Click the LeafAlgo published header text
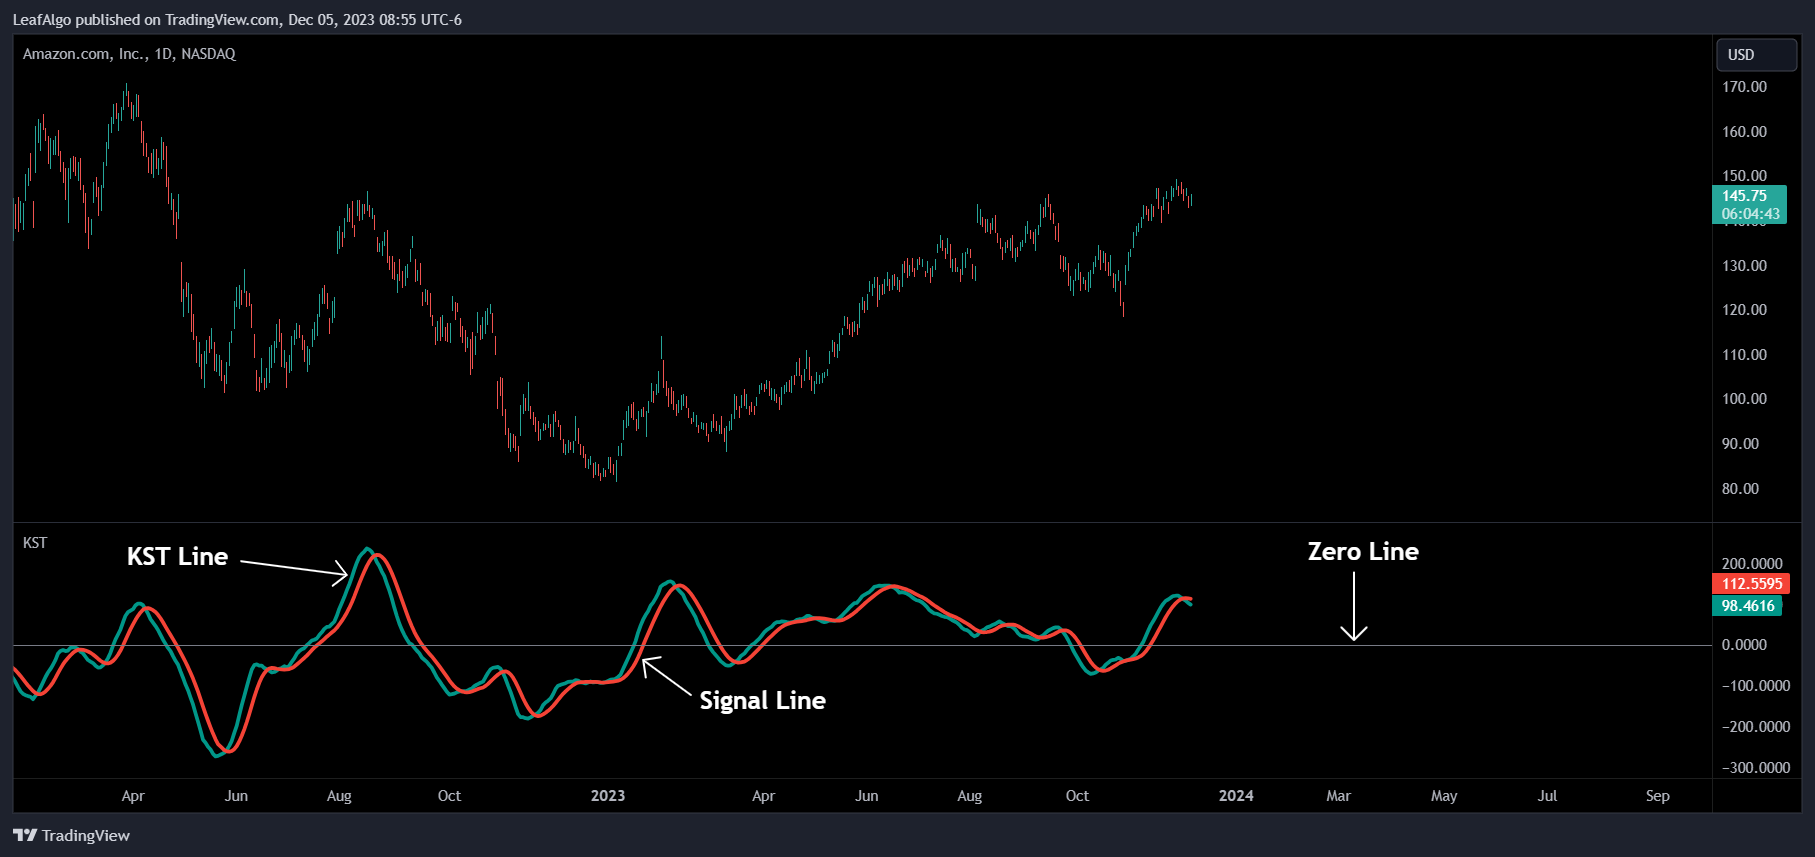Viewport: 1815px width, 857px height. (x=237, y=19)
